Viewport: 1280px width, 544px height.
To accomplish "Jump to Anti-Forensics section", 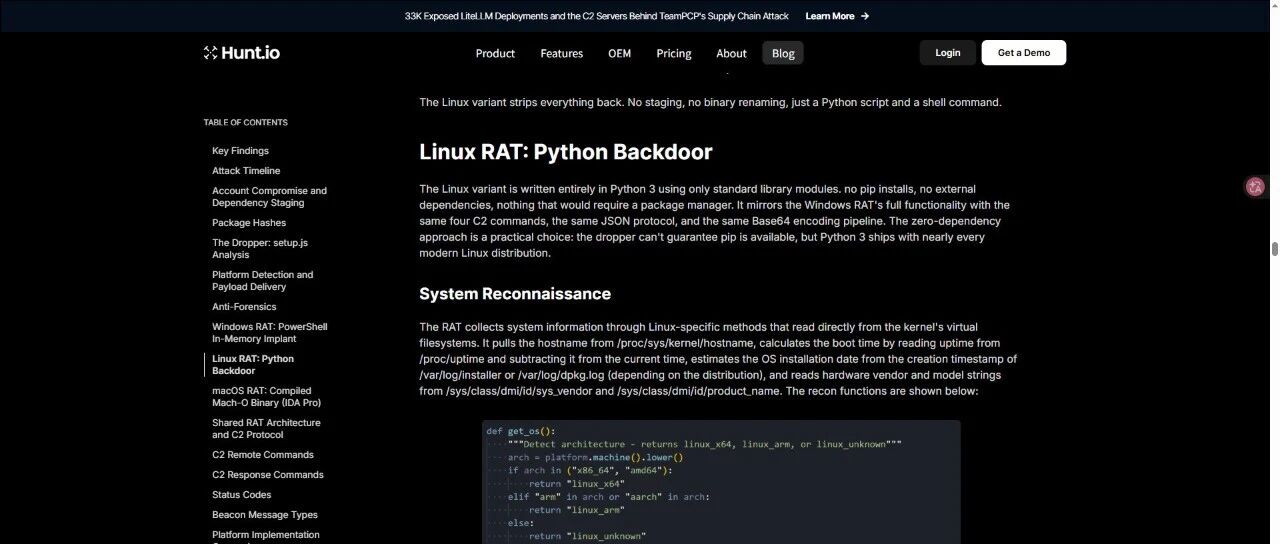I will [x=244, y=307].
